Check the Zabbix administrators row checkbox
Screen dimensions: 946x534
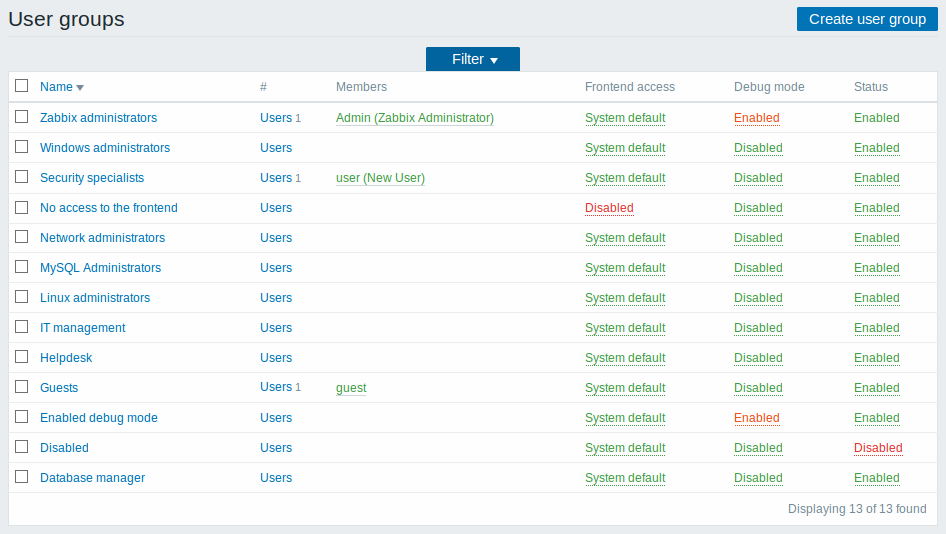(x=22, y=116)
